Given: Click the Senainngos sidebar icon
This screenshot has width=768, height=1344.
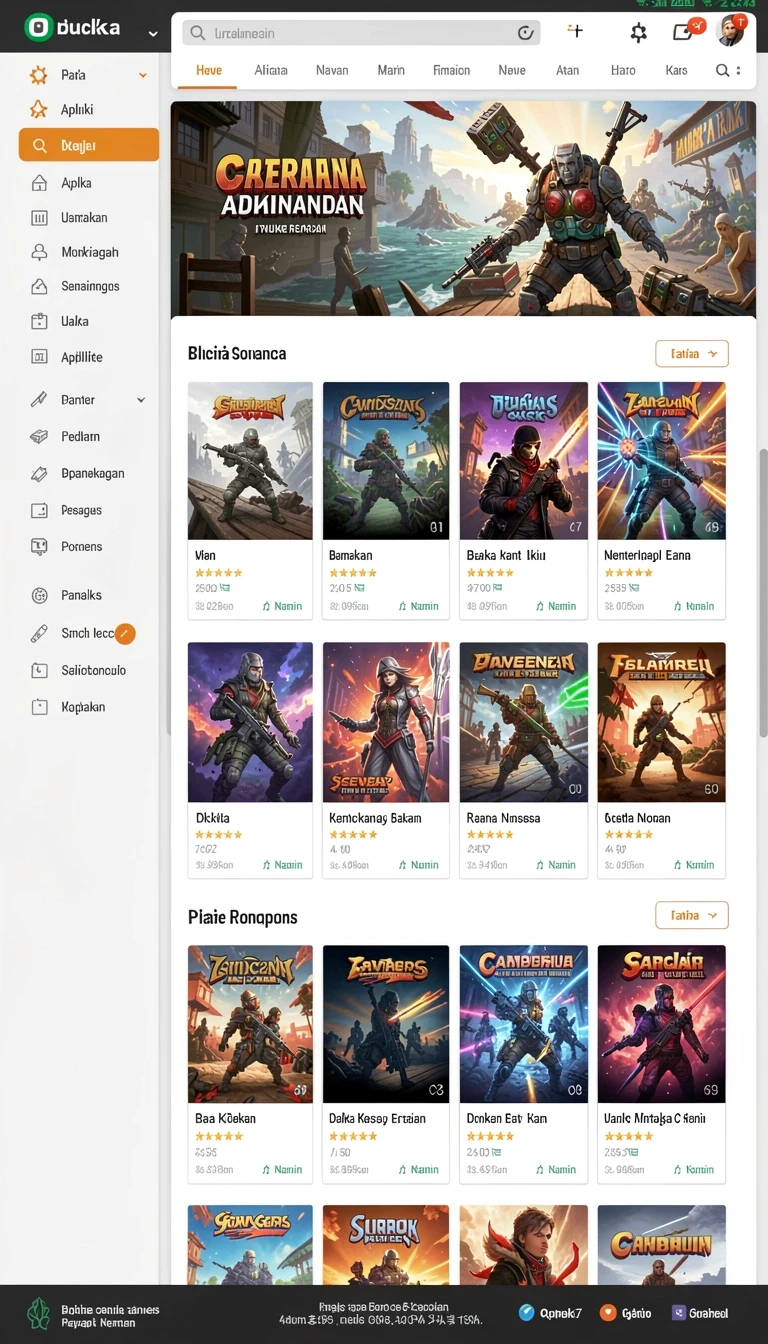Looking at the screenshot, I should tap(40, 286).
